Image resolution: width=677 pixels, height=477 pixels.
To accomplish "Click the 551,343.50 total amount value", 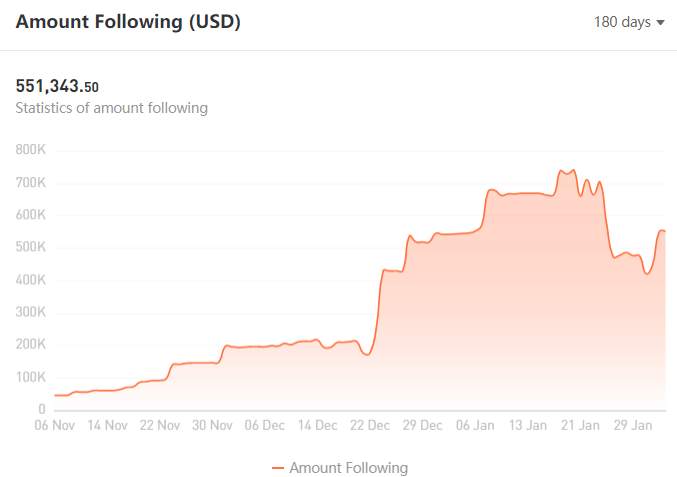I will click(x=57, y=86).
